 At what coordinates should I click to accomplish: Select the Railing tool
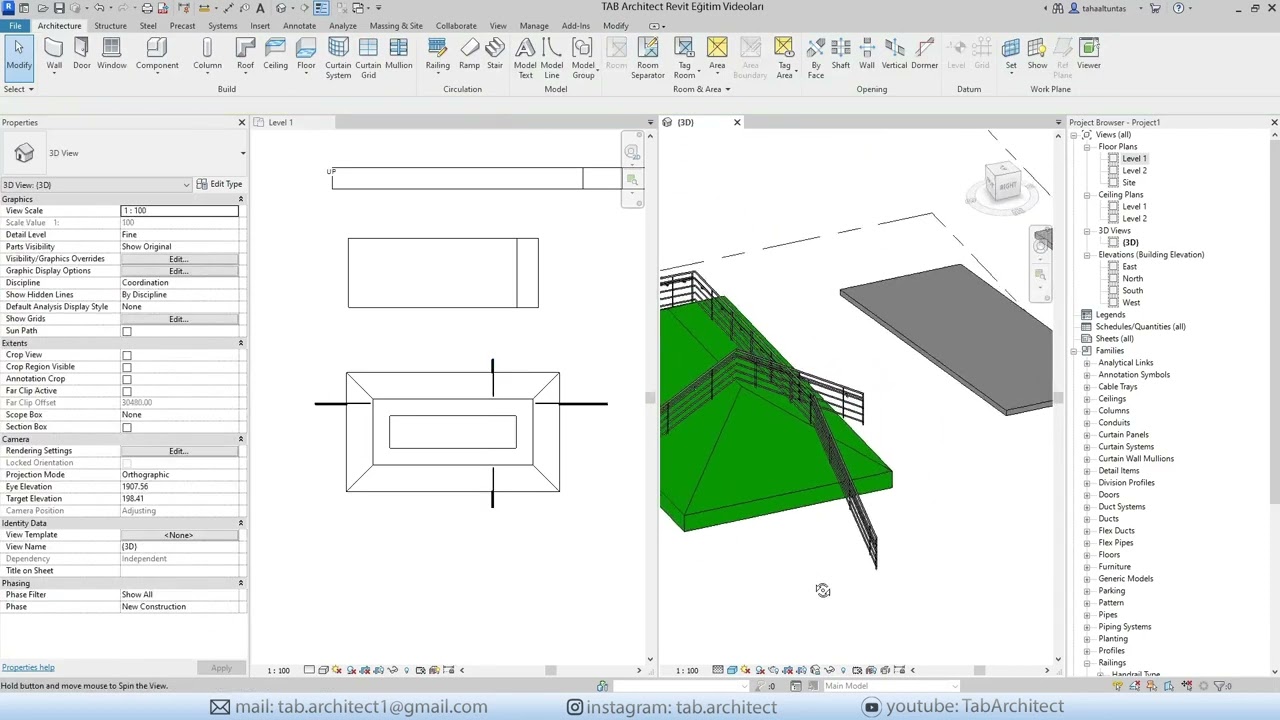coord(437,54)
